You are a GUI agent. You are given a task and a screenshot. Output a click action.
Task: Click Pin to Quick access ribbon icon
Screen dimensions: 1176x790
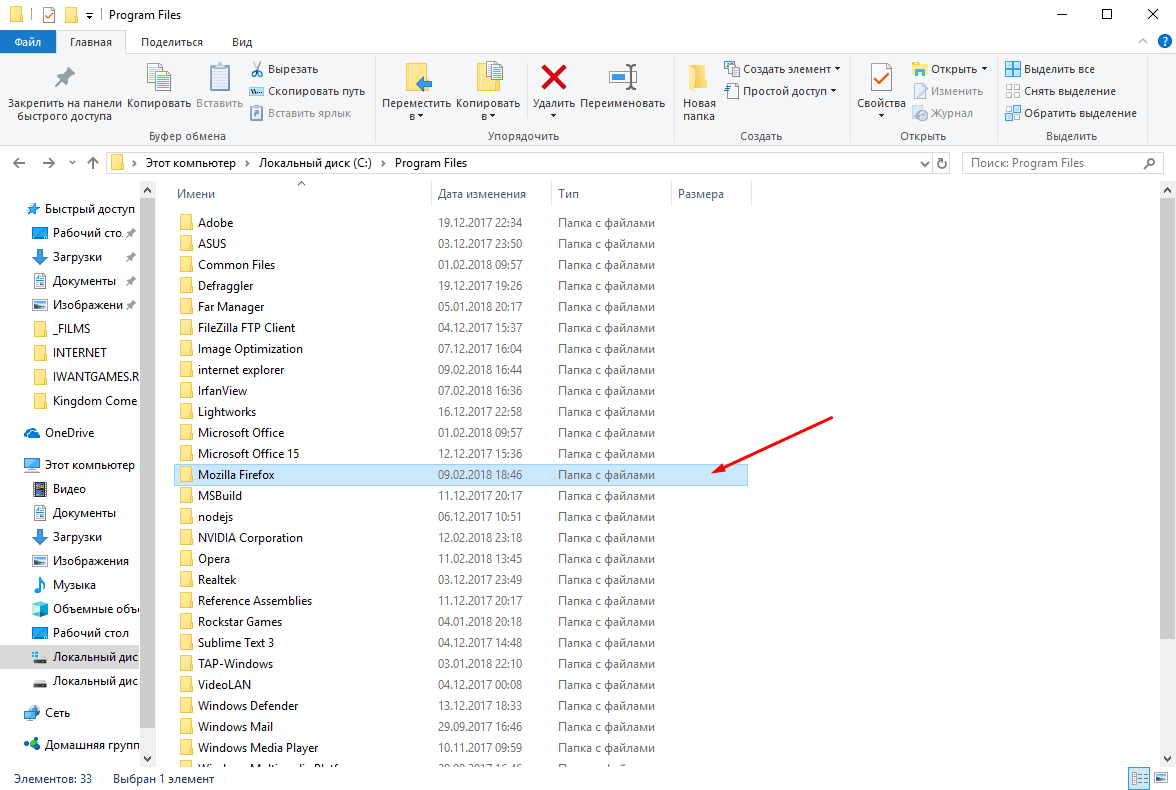[x=64, y=77]
